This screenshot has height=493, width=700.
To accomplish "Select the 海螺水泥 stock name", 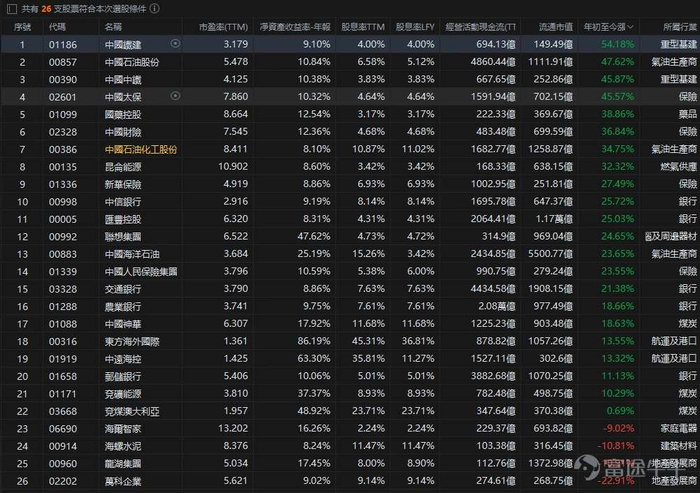I will click(123, 446).
